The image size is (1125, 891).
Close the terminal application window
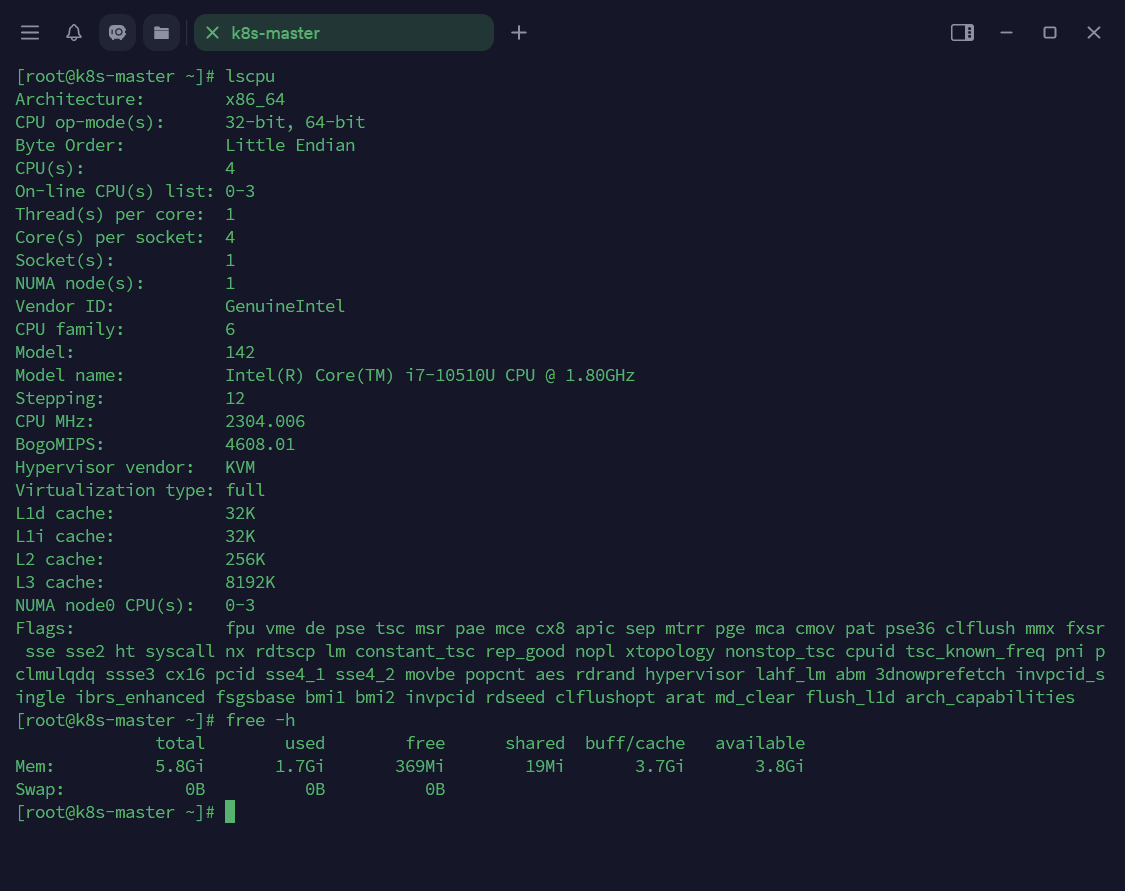click(x=1094, y=33)
